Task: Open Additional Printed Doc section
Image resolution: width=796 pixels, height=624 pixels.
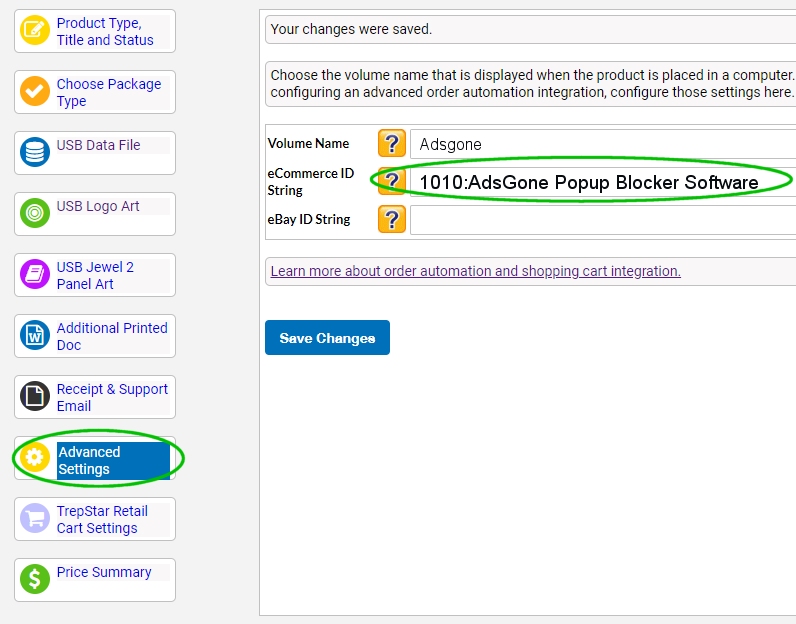Action: pos(112,336)
